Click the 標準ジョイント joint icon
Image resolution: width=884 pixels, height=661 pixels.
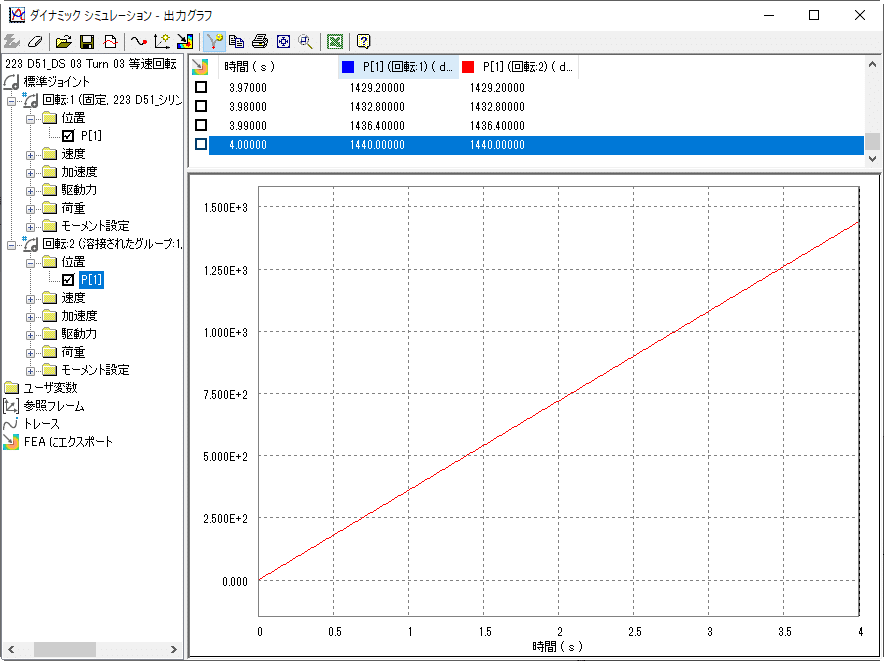pos(11,82)
